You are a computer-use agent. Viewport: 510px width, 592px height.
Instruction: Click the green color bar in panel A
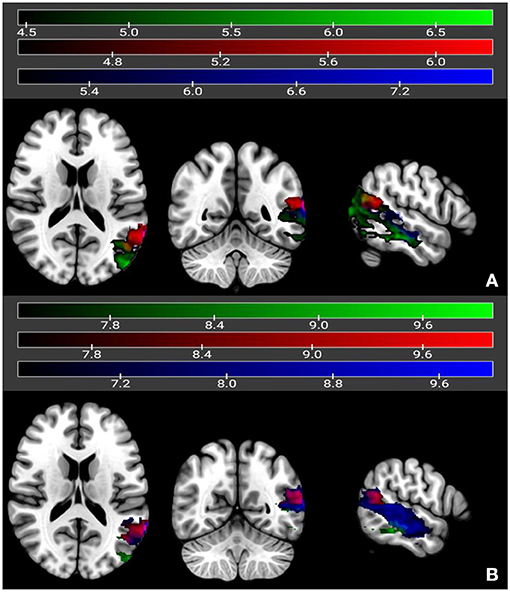[255, 18]
